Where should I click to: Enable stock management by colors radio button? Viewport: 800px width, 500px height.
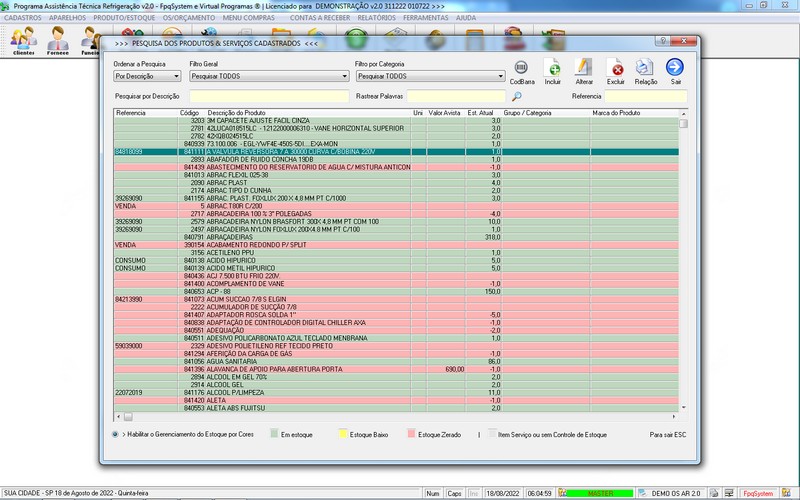point(116,435)
